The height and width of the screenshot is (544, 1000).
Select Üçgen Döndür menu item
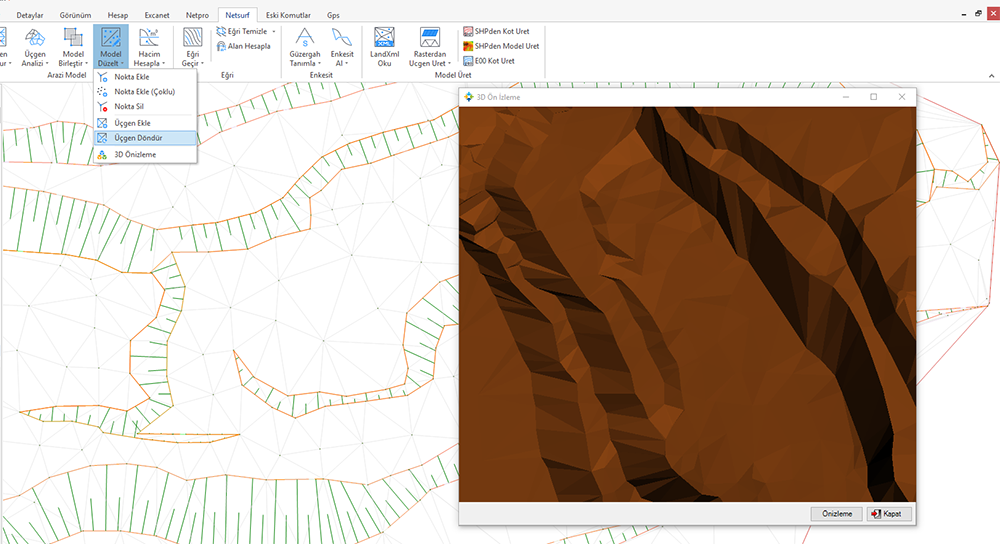[139, 138]
